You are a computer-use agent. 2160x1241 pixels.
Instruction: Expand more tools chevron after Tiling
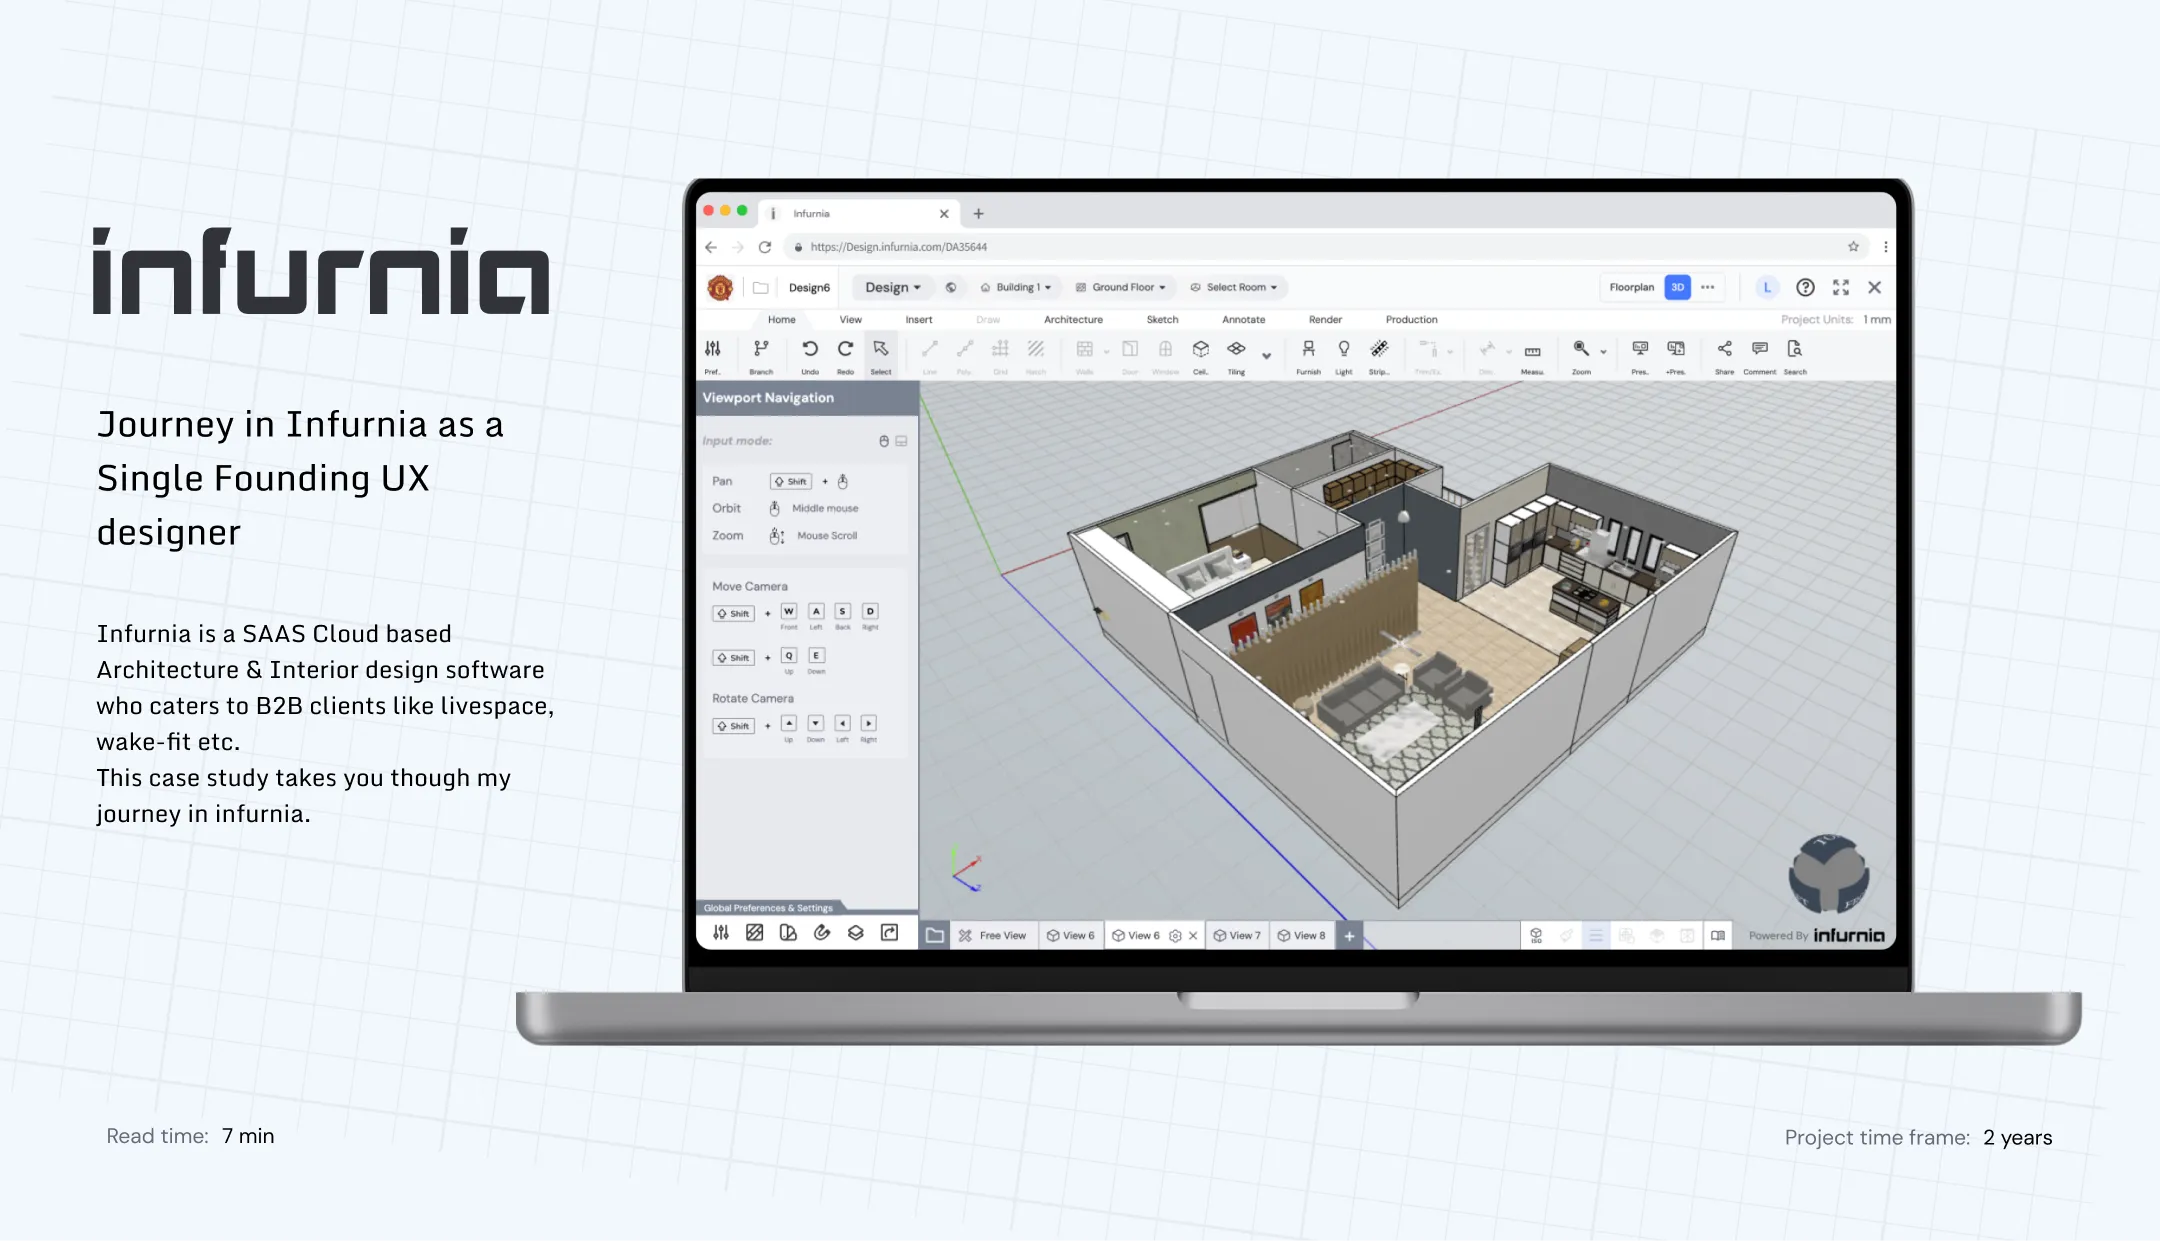point(1267,356)
